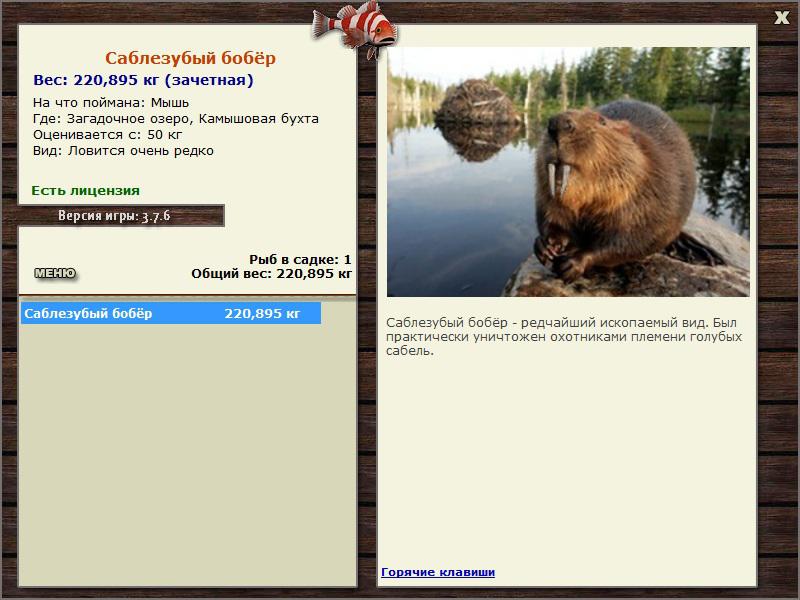Click the blue Вес: 220,895 кг line

143,80
